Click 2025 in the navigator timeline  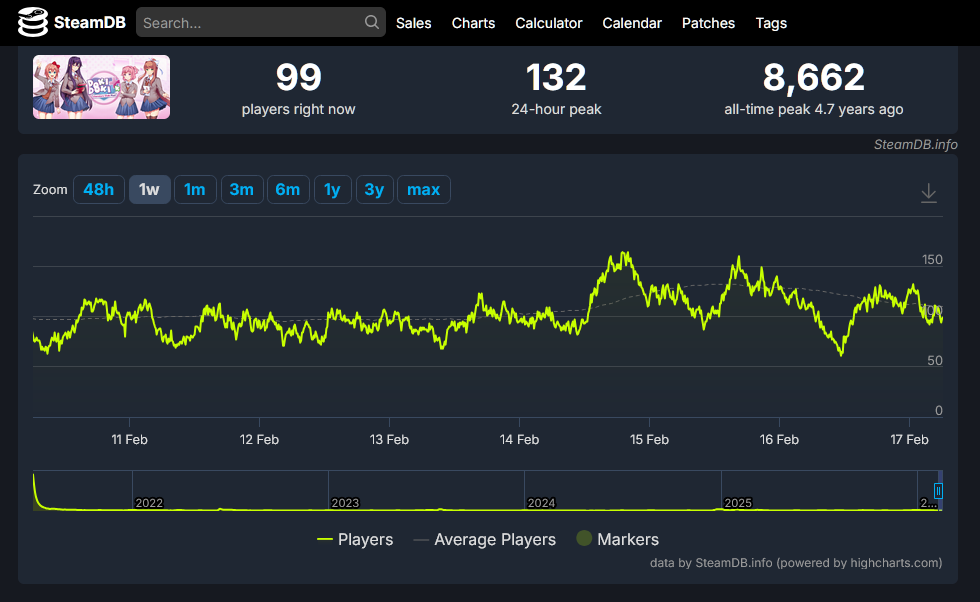coord(738,503)
